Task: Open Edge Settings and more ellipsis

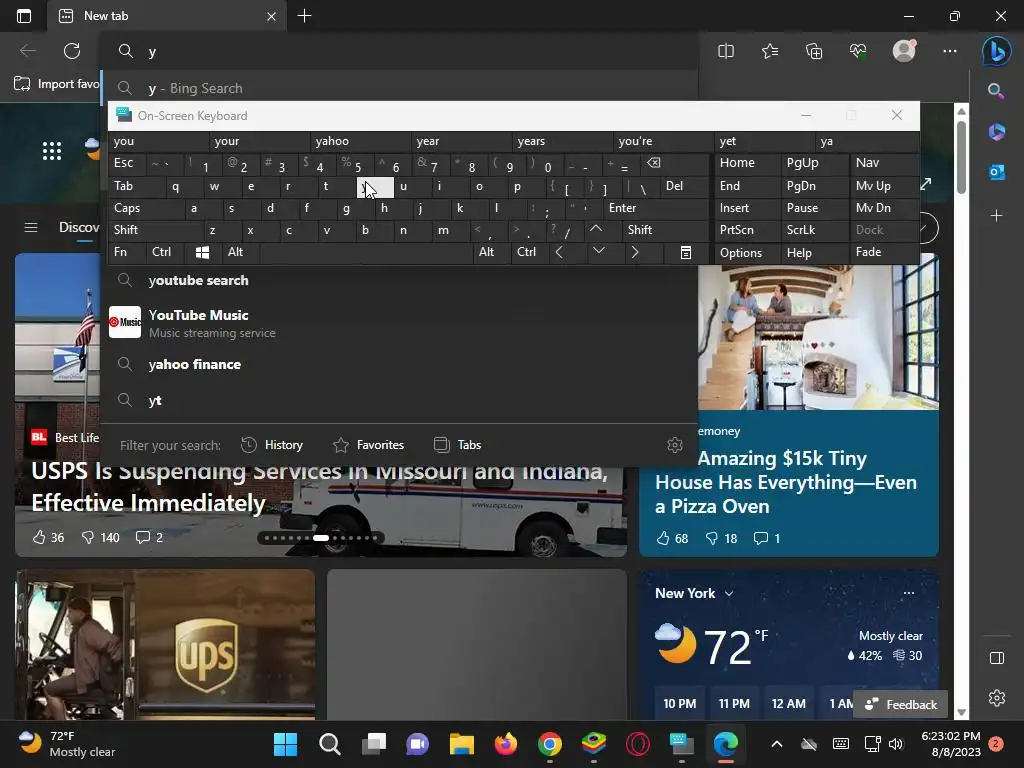Action: coord(950,51)
